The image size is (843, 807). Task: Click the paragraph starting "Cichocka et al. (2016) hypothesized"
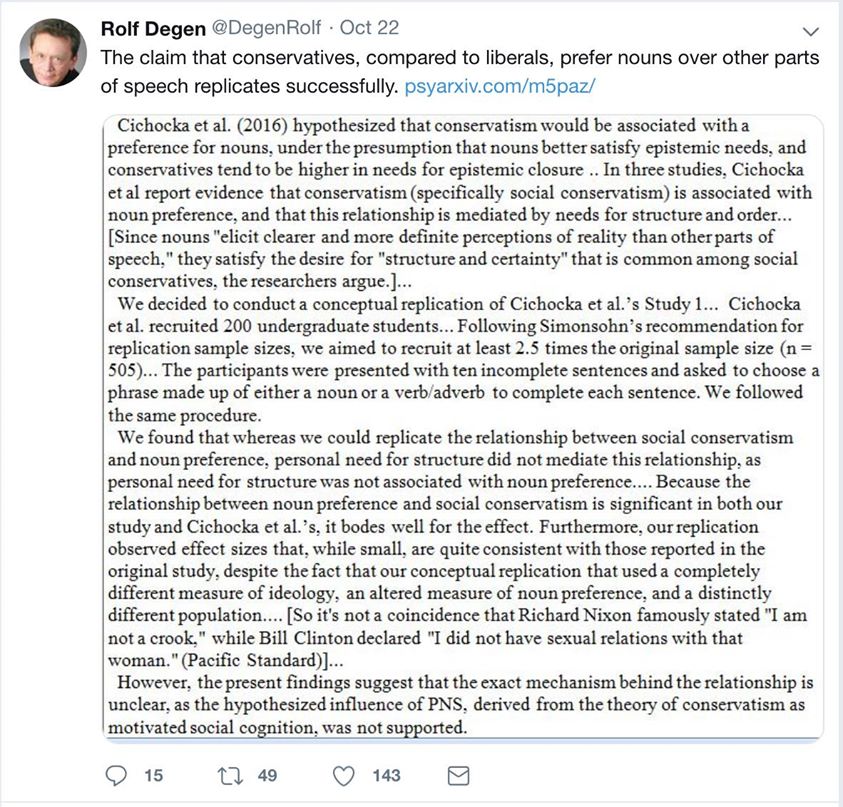click(460, 190)
